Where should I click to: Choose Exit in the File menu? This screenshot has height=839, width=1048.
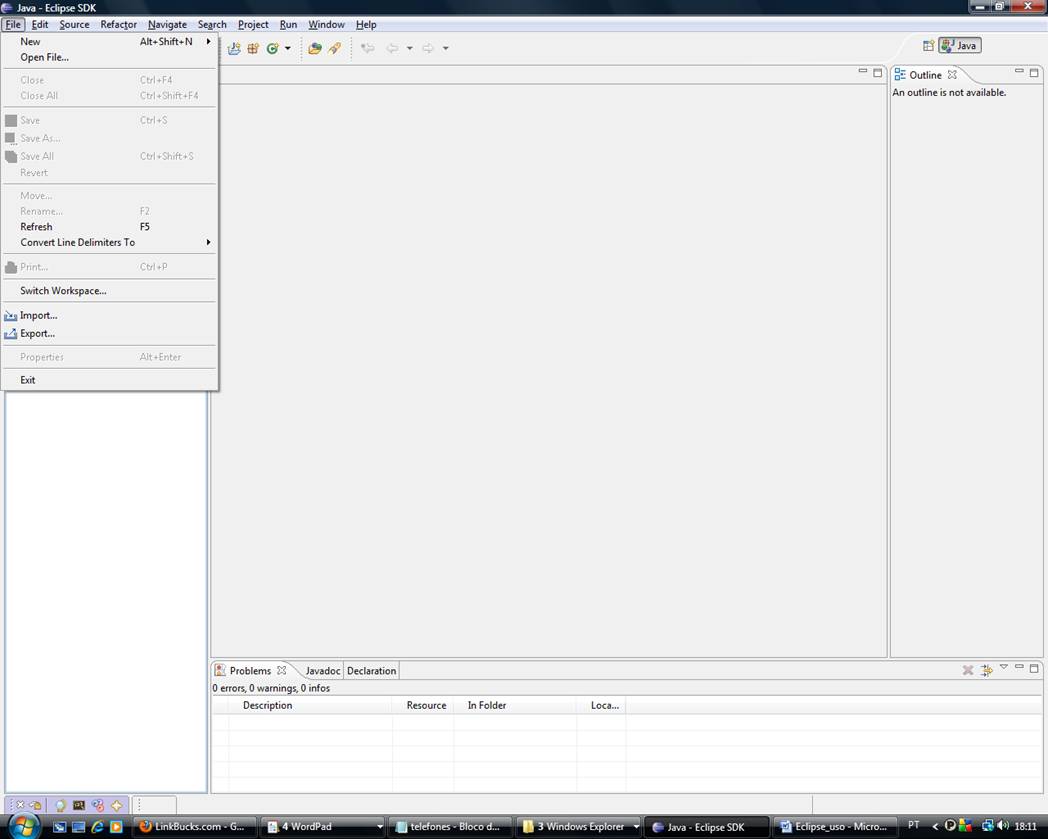(x=110, y=380)
